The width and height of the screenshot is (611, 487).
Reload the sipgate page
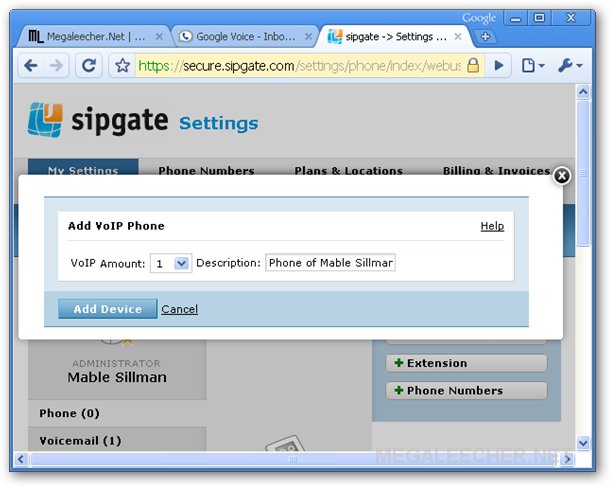[x=89, y=66]
